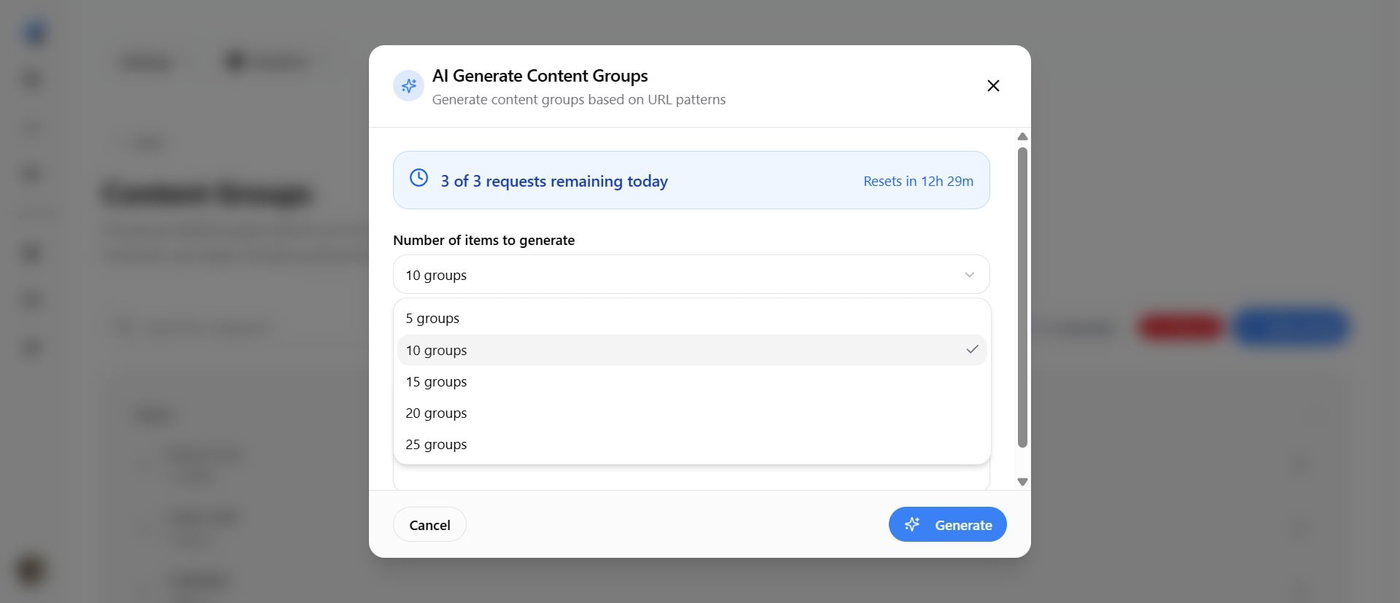
Task: Click the dialog scrollbar down arrow
Action: pyautogui.click(x=1022, y=481)
